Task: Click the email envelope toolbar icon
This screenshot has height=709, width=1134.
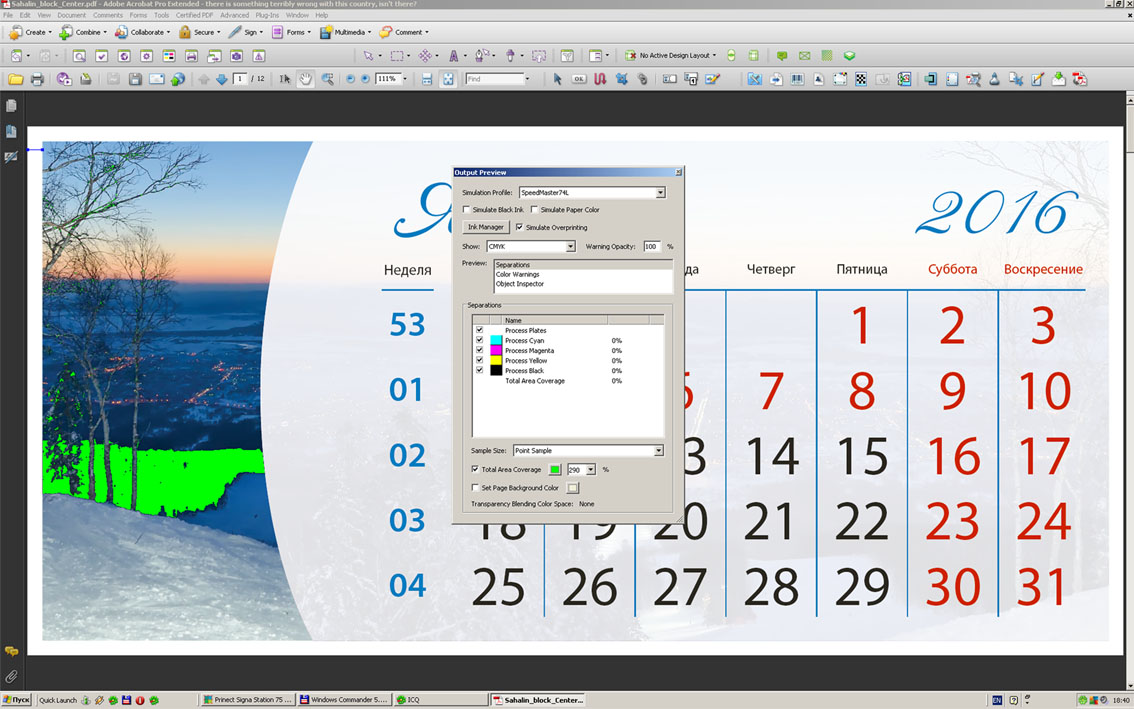Action: [157, 79]
